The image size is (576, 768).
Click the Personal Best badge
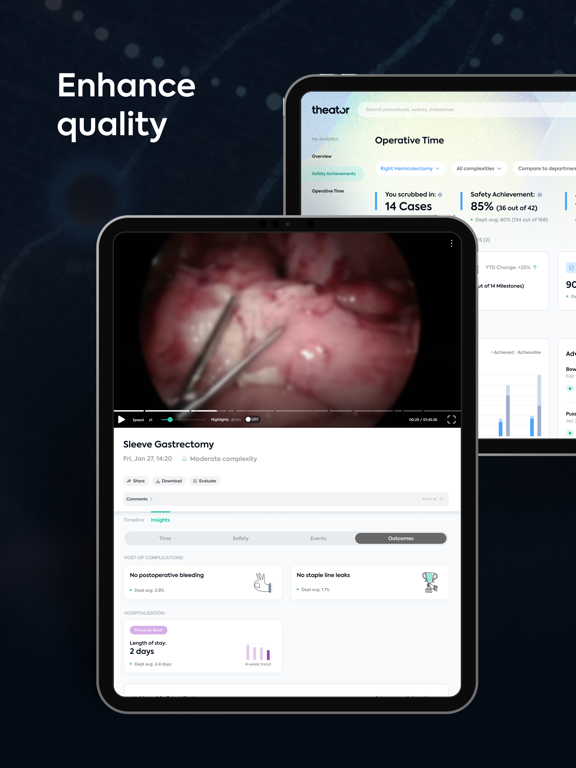(148, 630)
